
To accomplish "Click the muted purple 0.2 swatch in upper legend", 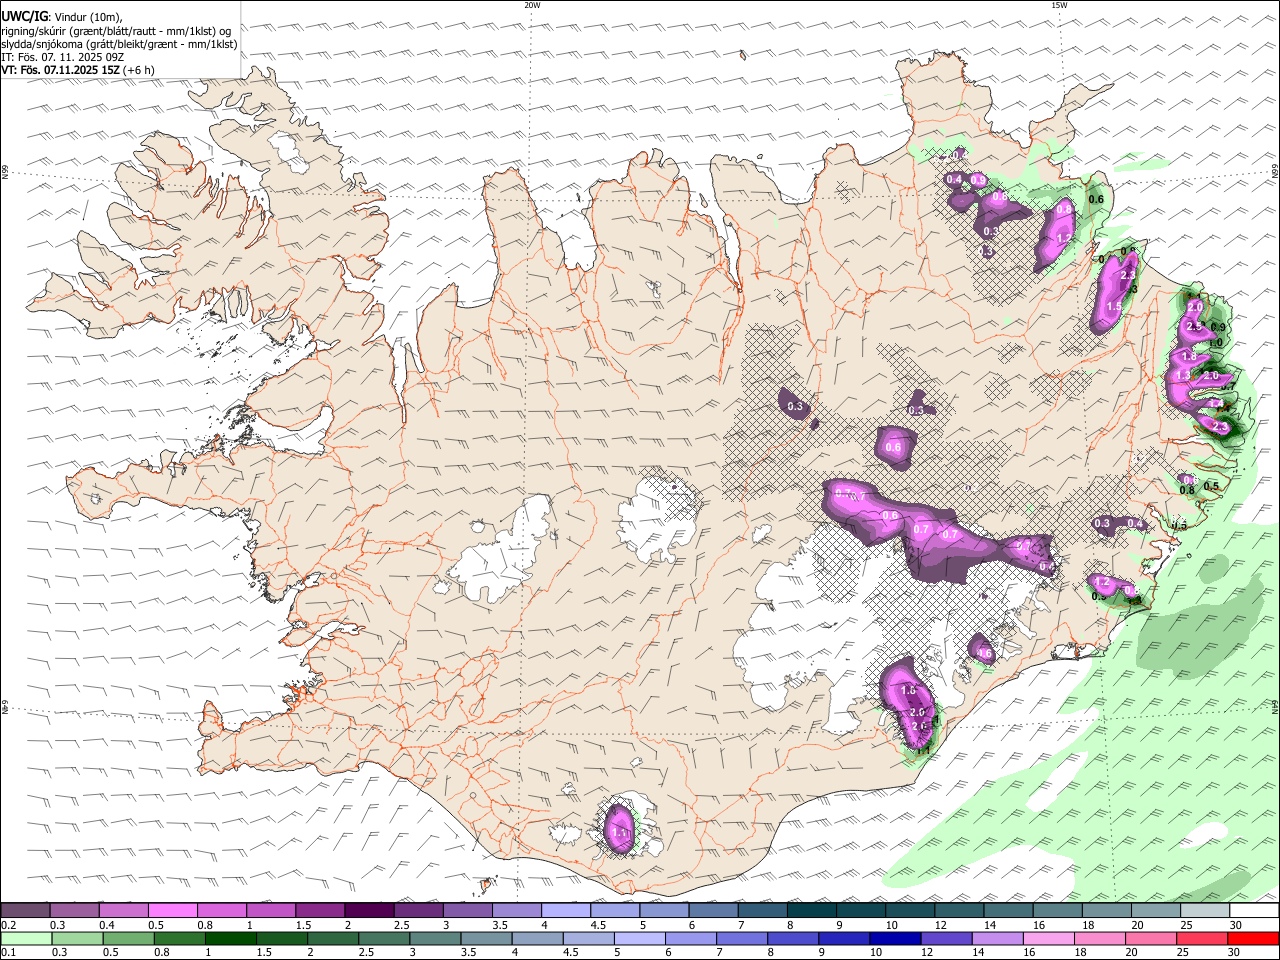I will click(x=25, y=910).
